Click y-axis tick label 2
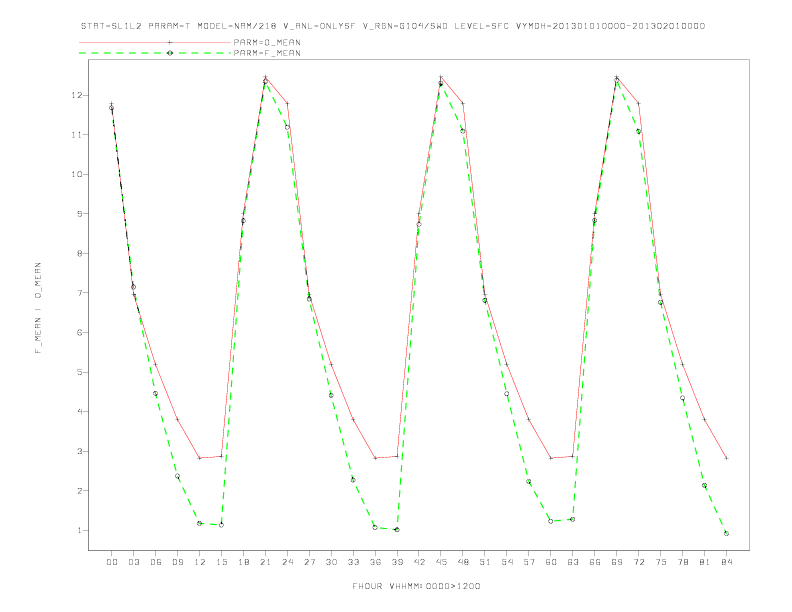792x612 pixels. pos(79,491)
